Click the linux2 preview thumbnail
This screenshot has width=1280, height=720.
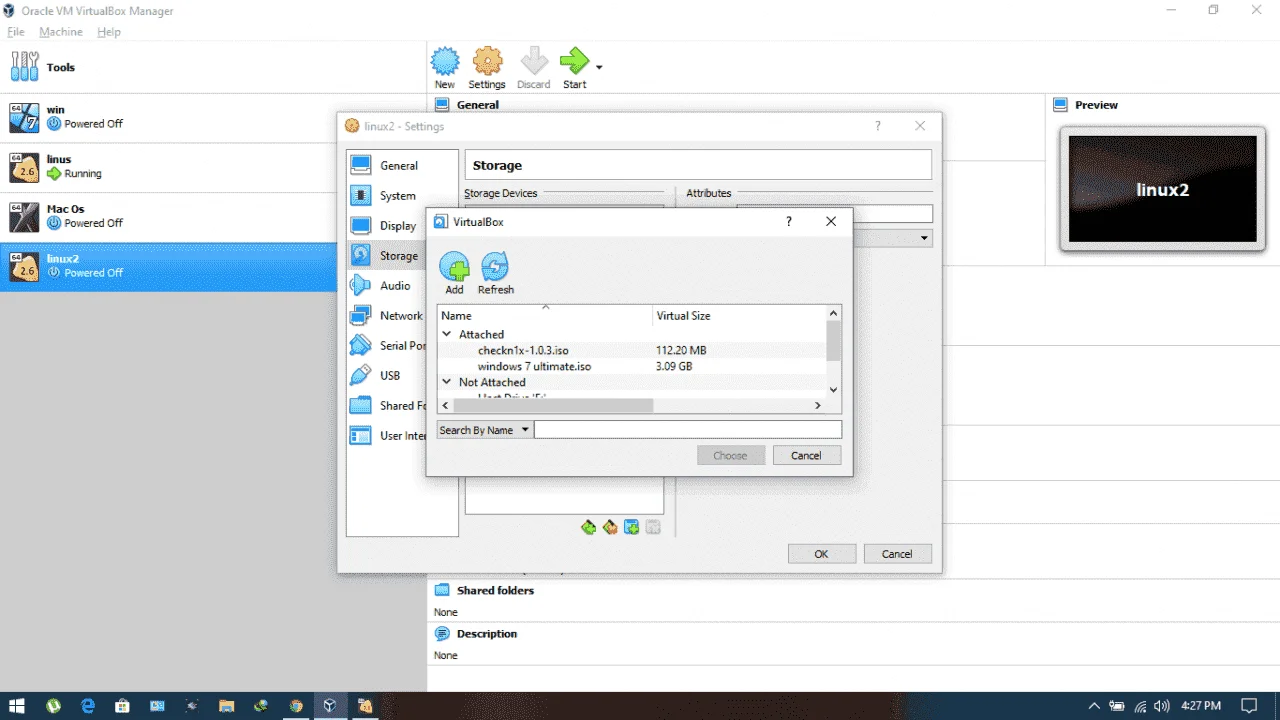pos(1162,189)
